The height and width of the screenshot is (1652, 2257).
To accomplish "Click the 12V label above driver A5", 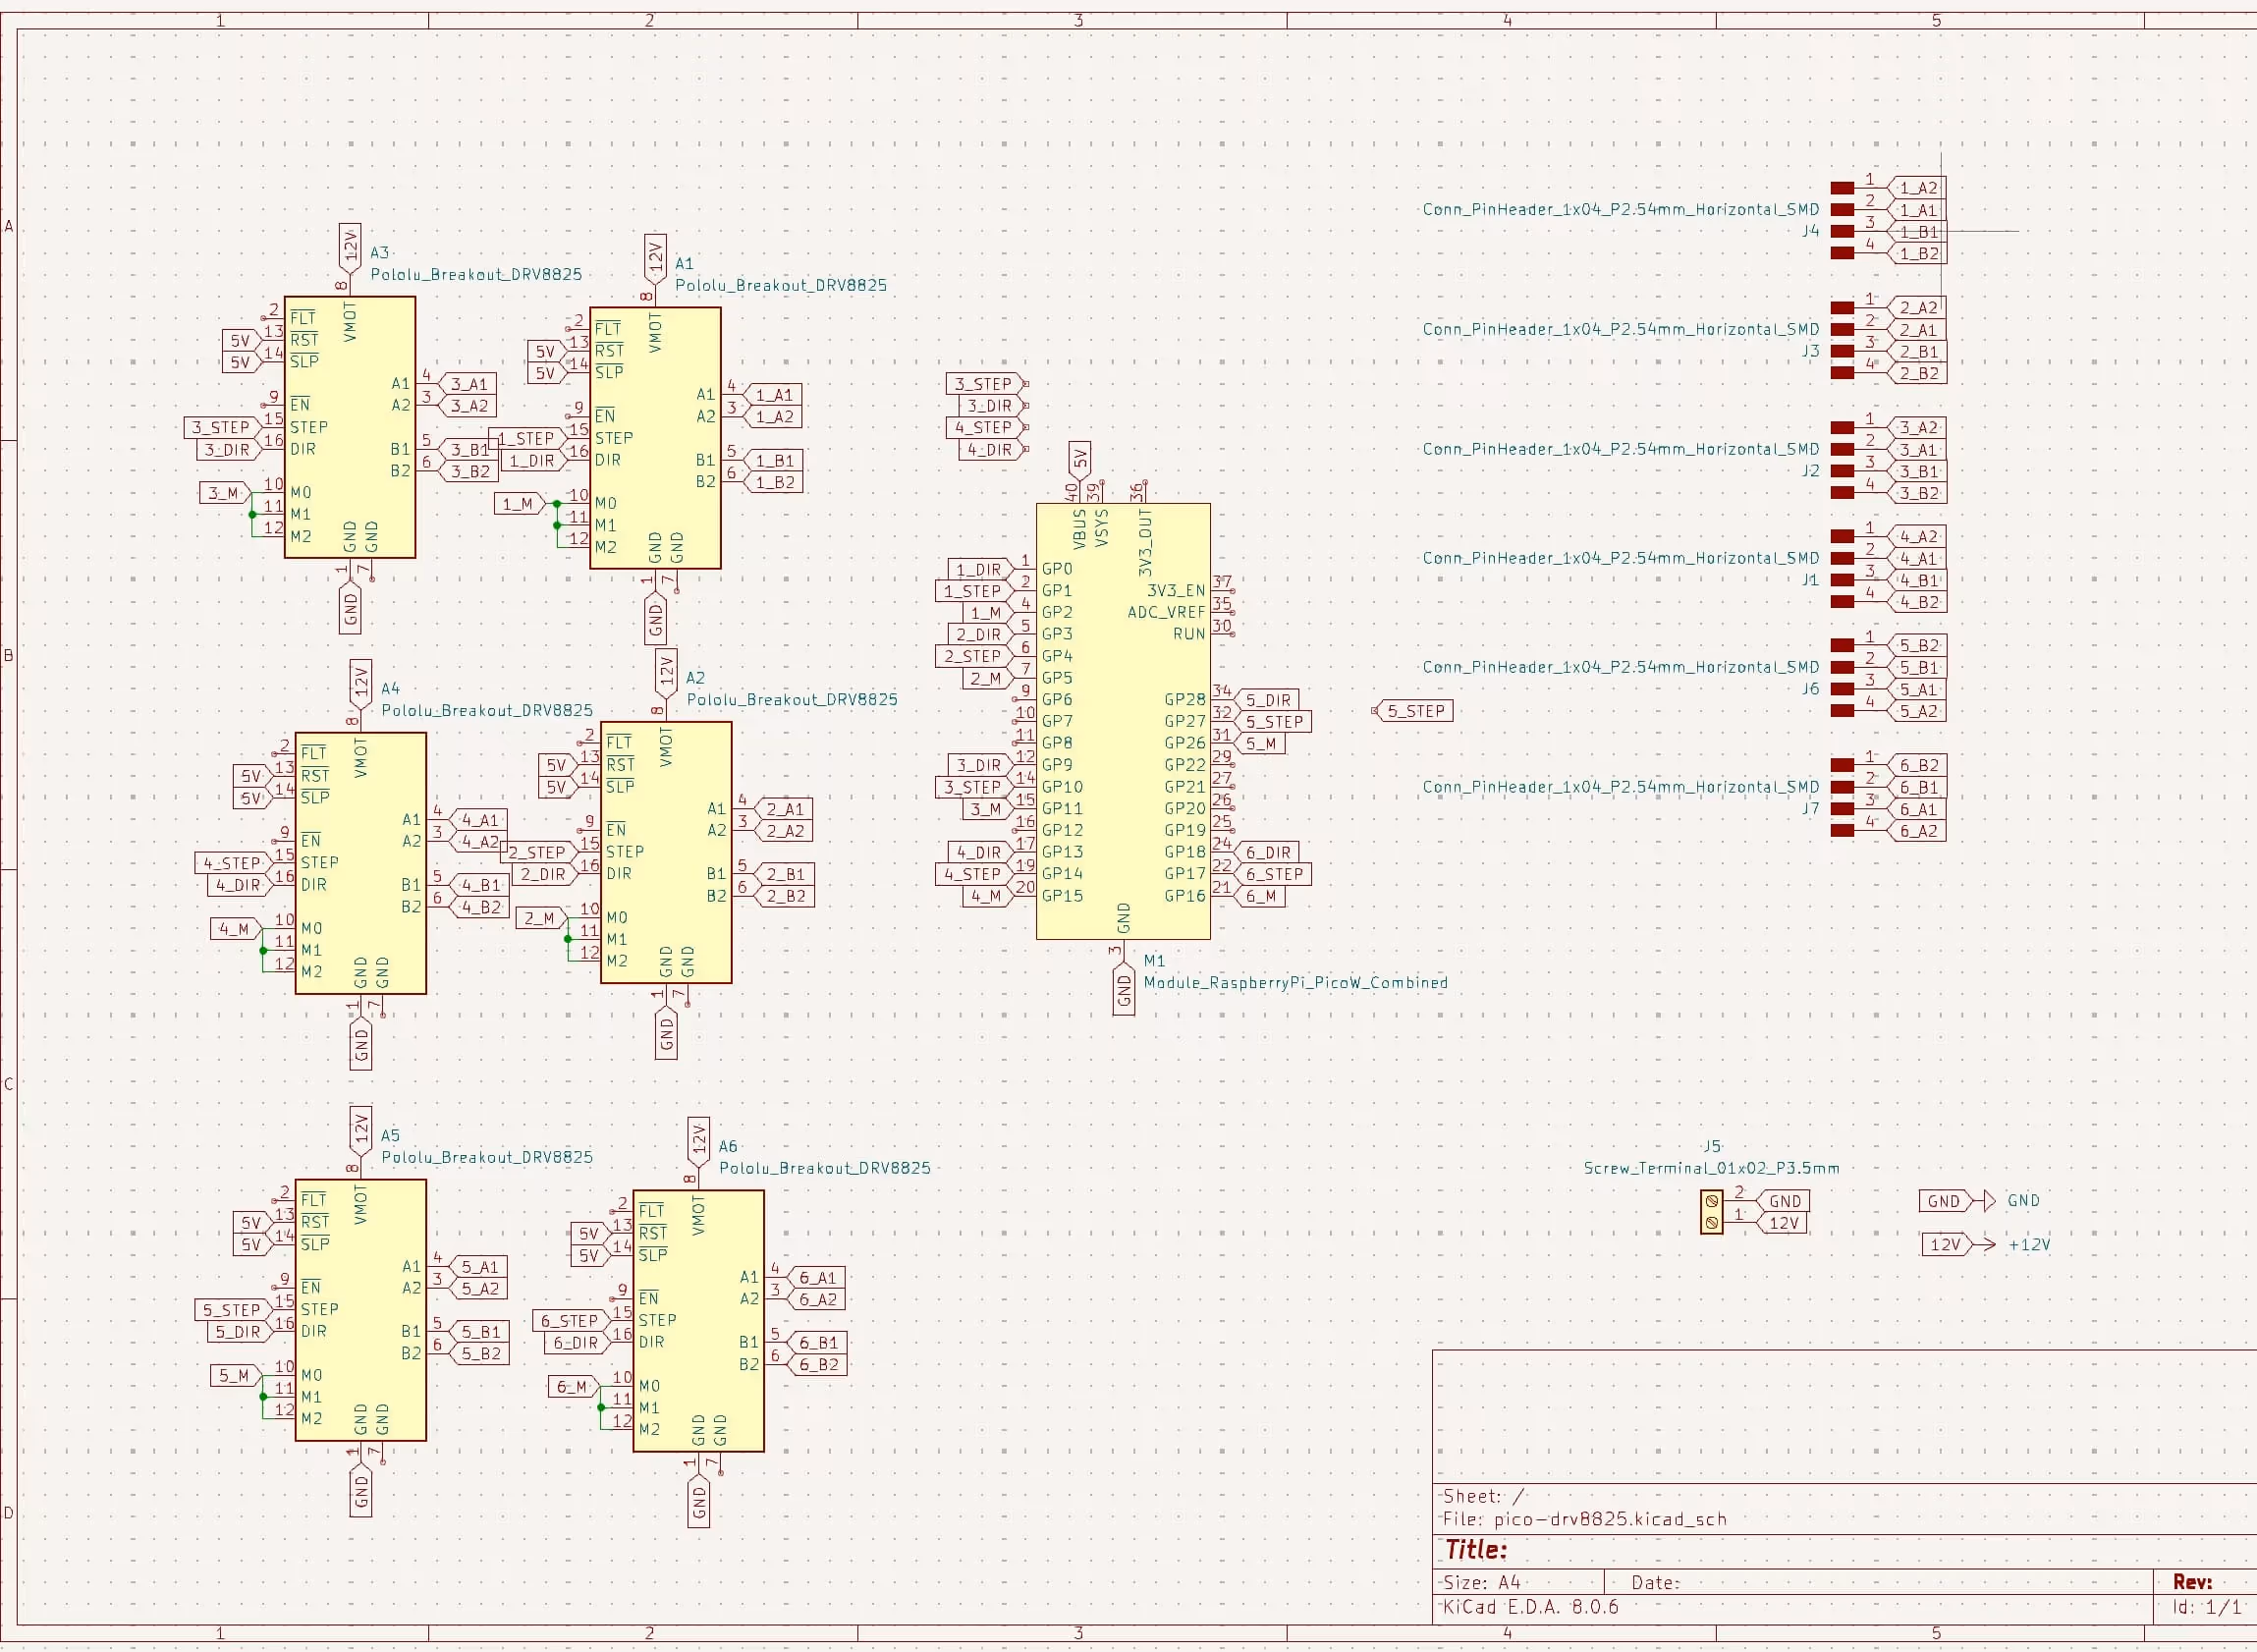I will click(361, 1129).
